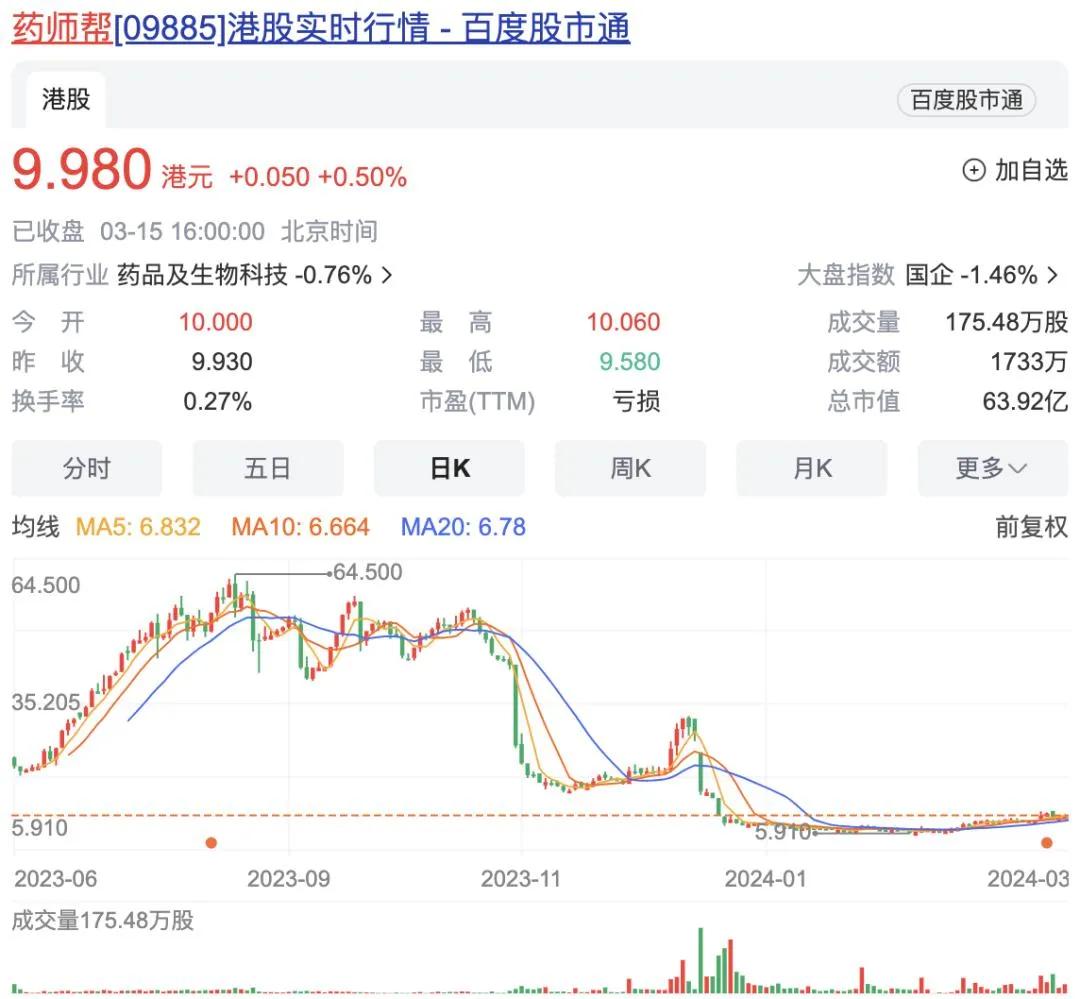The image size is (1080, 999).
Task: Click the 昨收 value 9.930
Action: [x=222, y=362]
